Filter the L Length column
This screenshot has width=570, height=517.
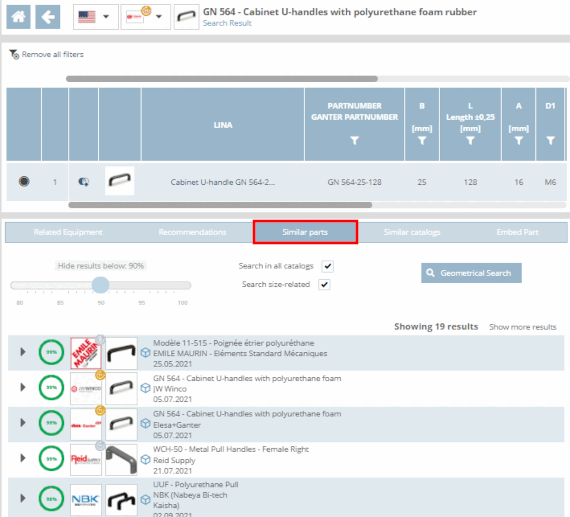[x=470, y=140]
